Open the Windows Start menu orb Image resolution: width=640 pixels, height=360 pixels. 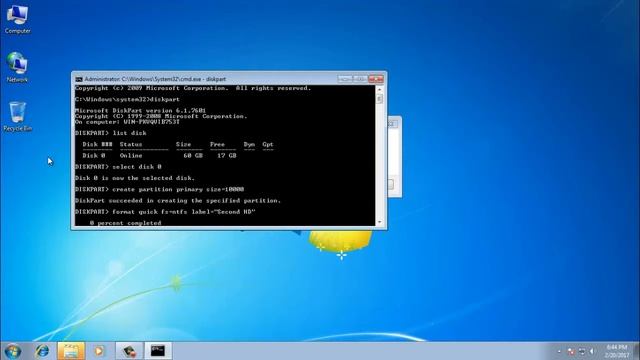13,351
